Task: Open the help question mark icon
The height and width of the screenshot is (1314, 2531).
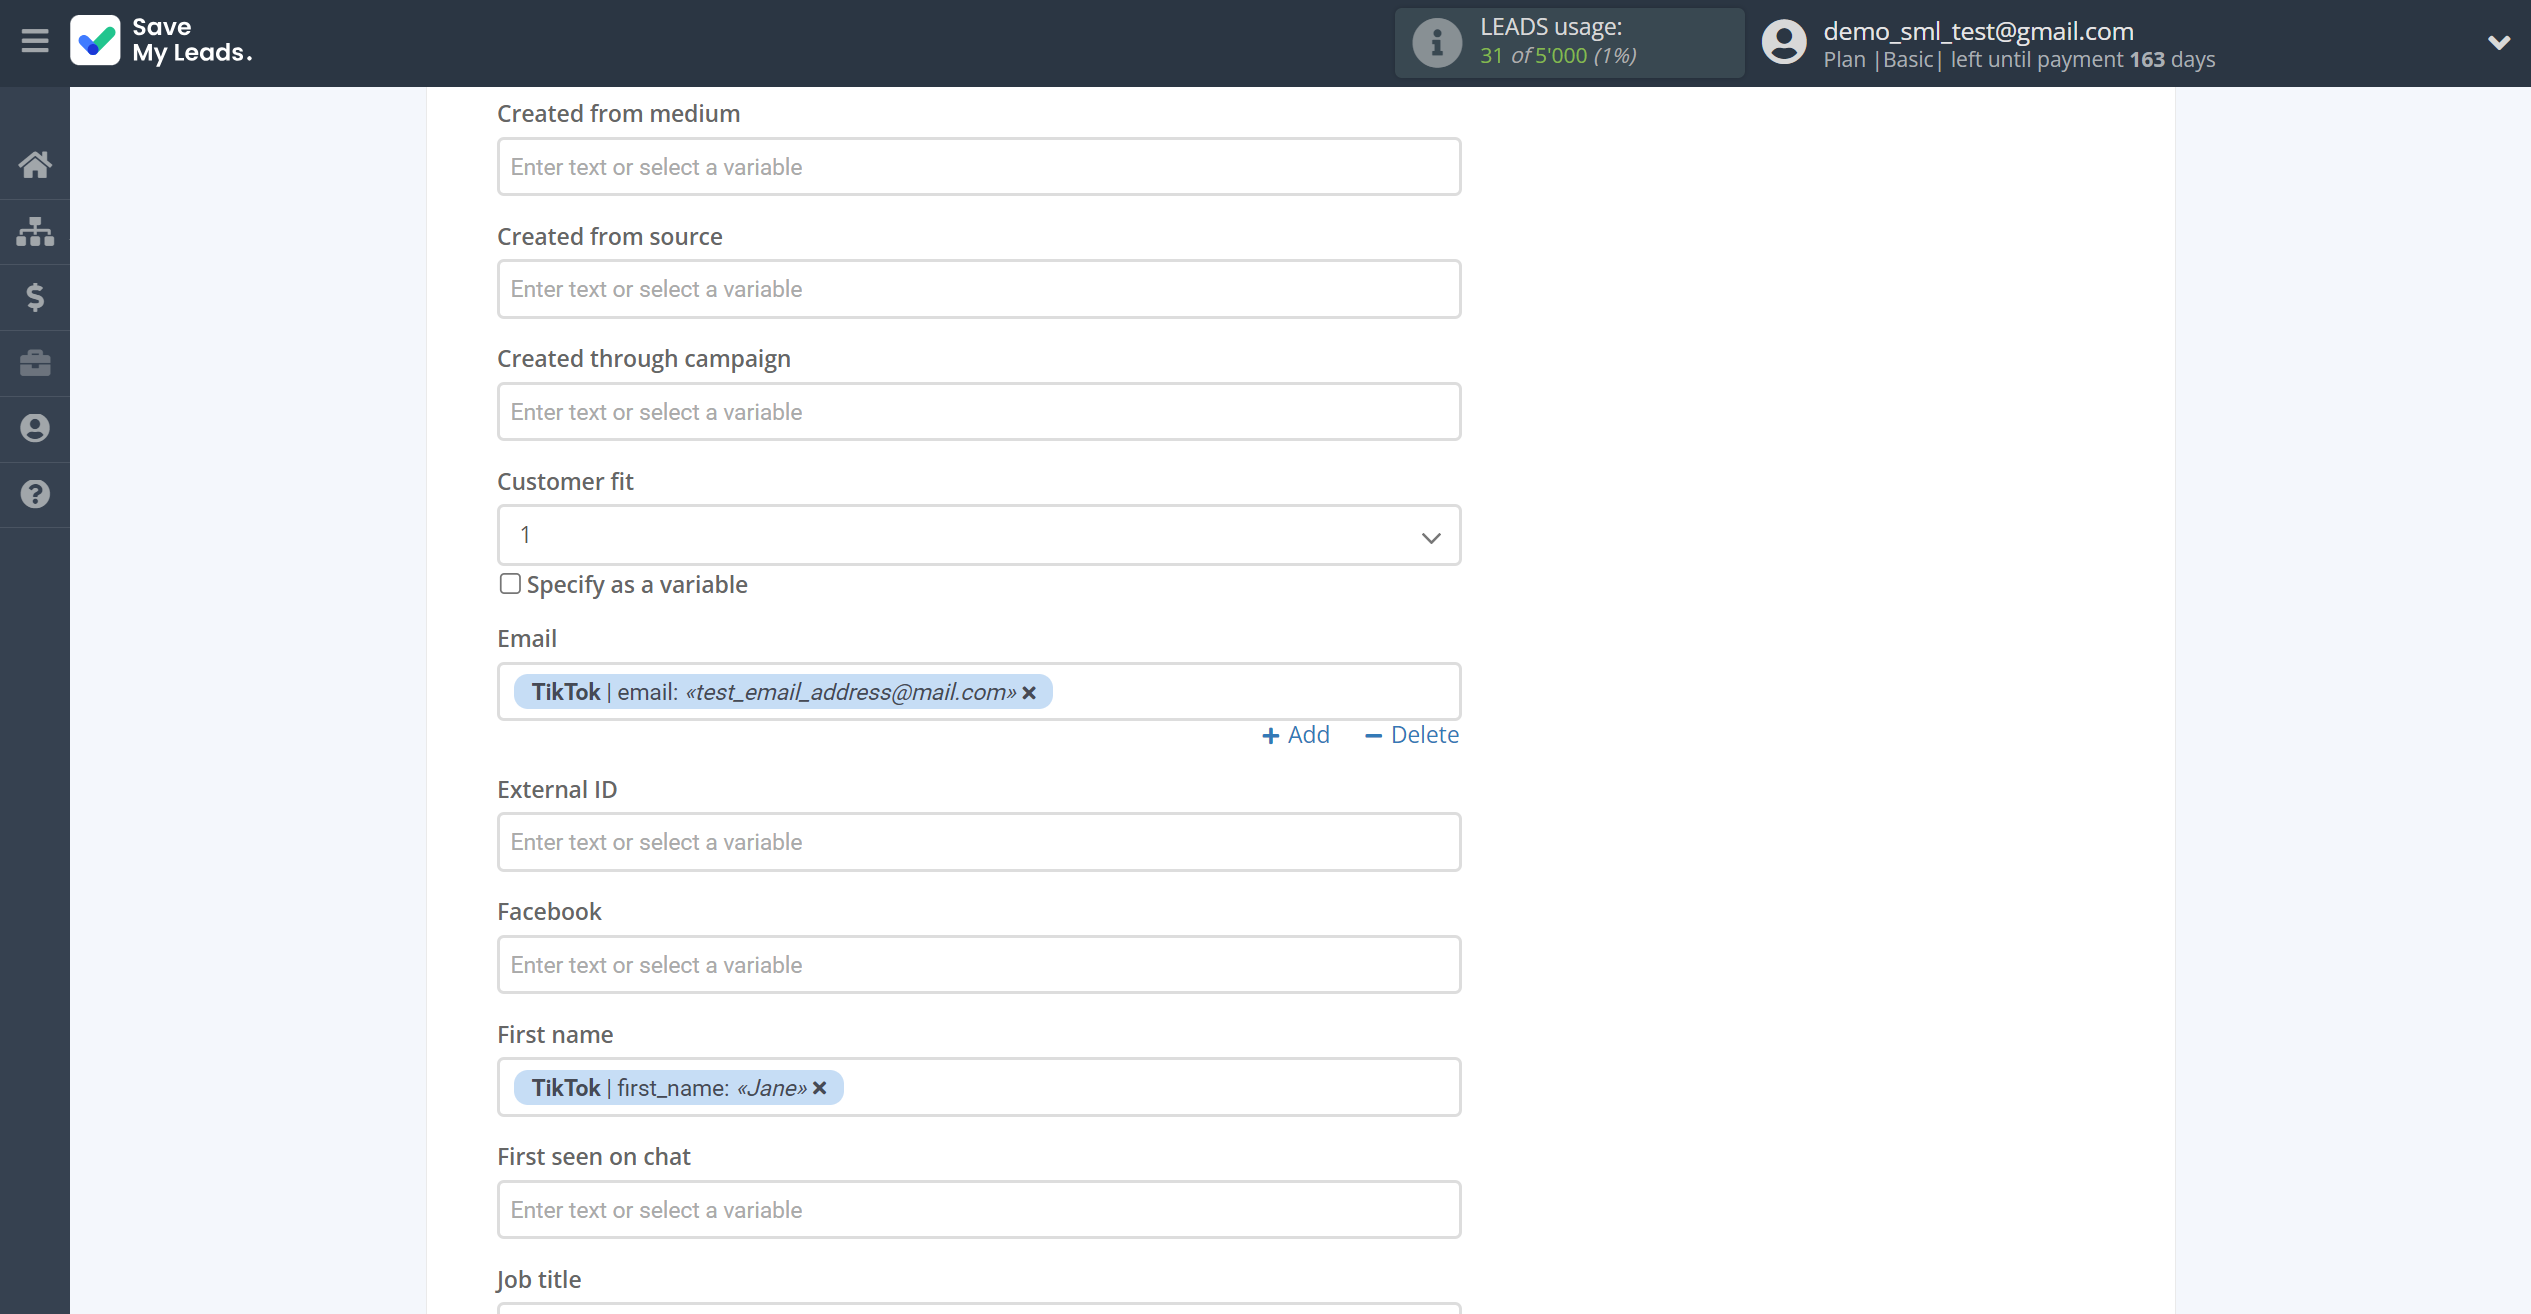Action: 35,494
